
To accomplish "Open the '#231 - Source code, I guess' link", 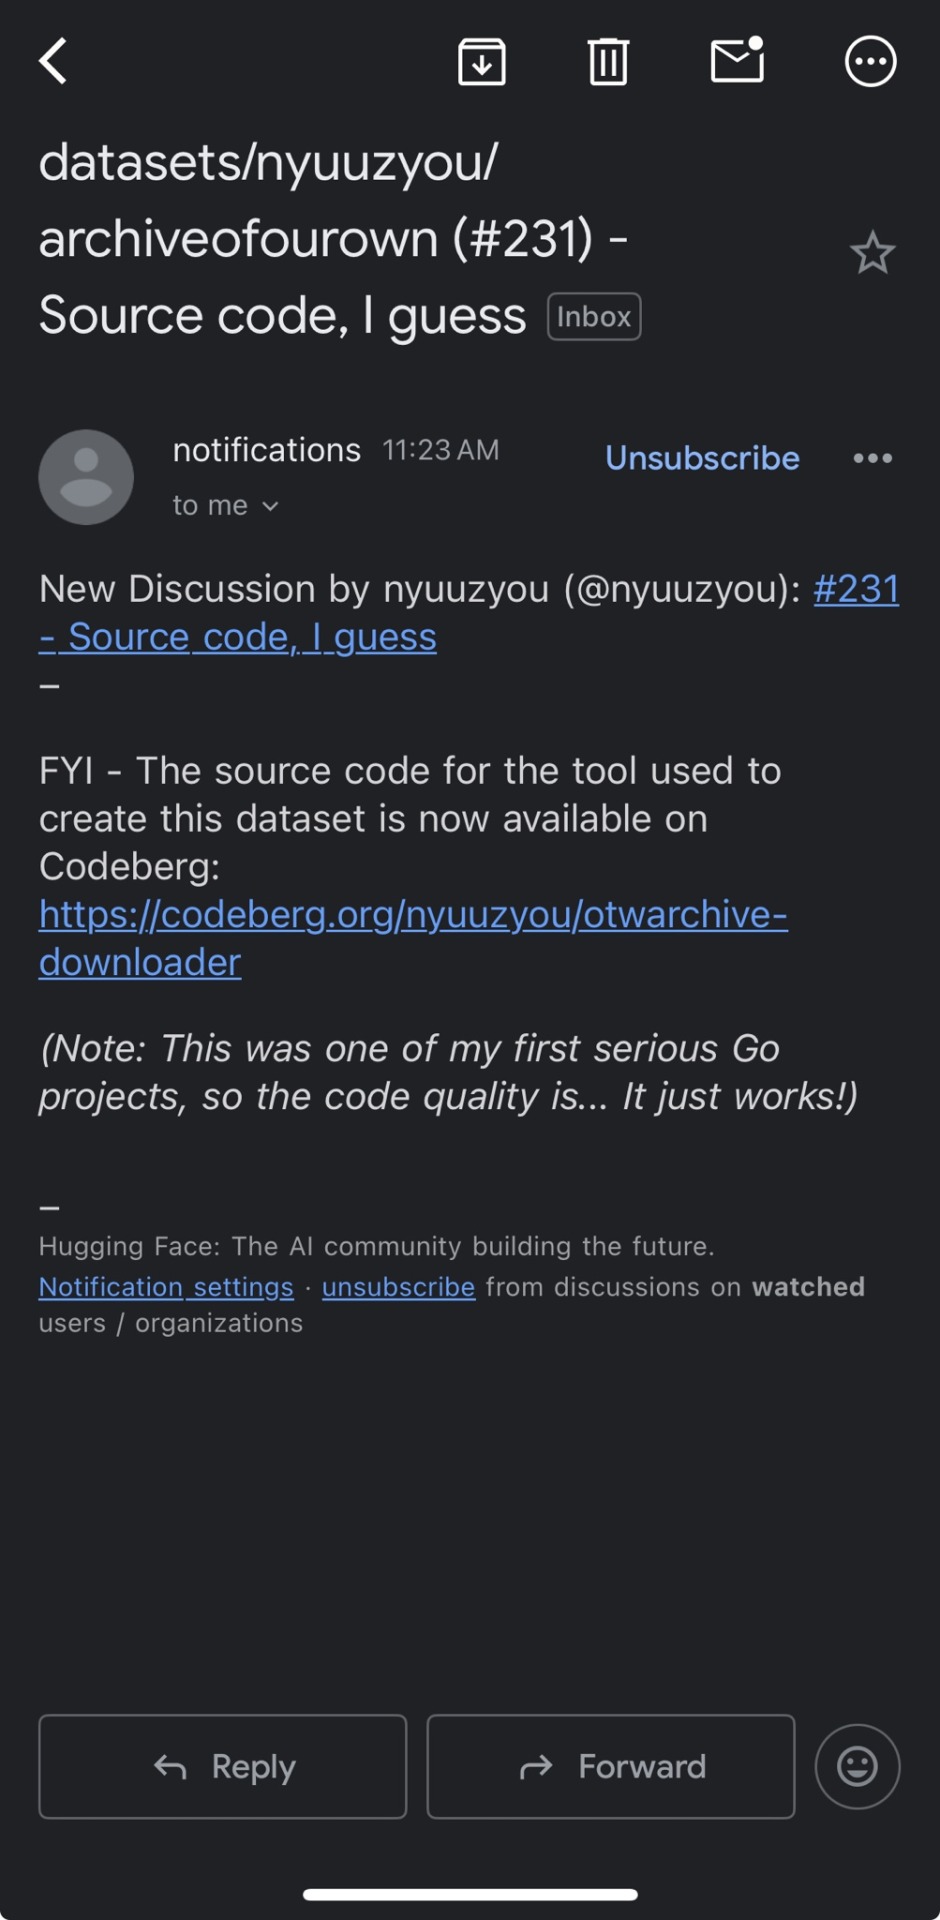I will [469, 613].
